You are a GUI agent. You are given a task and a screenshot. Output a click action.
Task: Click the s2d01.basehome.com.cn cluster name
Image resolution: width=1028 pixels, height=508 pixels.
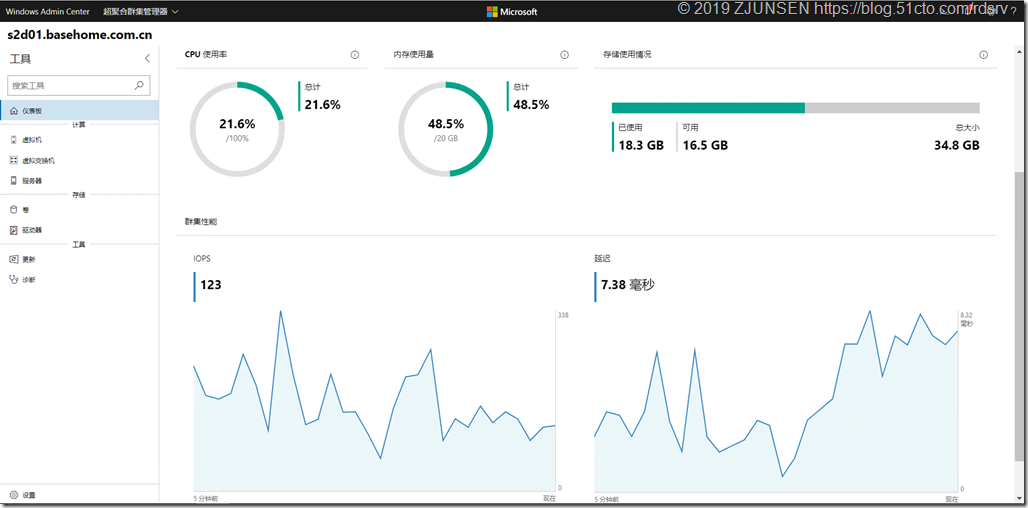[80, 35]
